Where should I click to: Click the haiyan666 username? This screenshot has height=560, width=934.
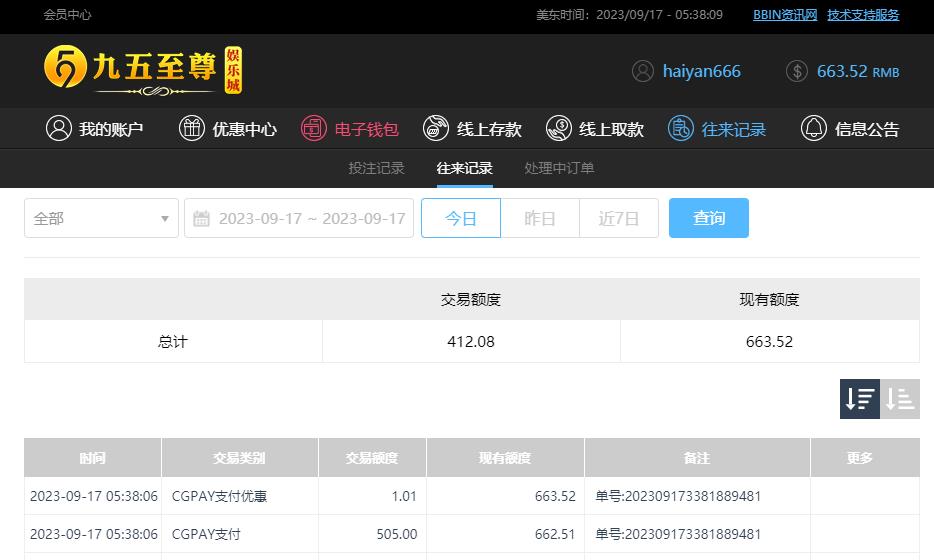(x=702, y=71)
